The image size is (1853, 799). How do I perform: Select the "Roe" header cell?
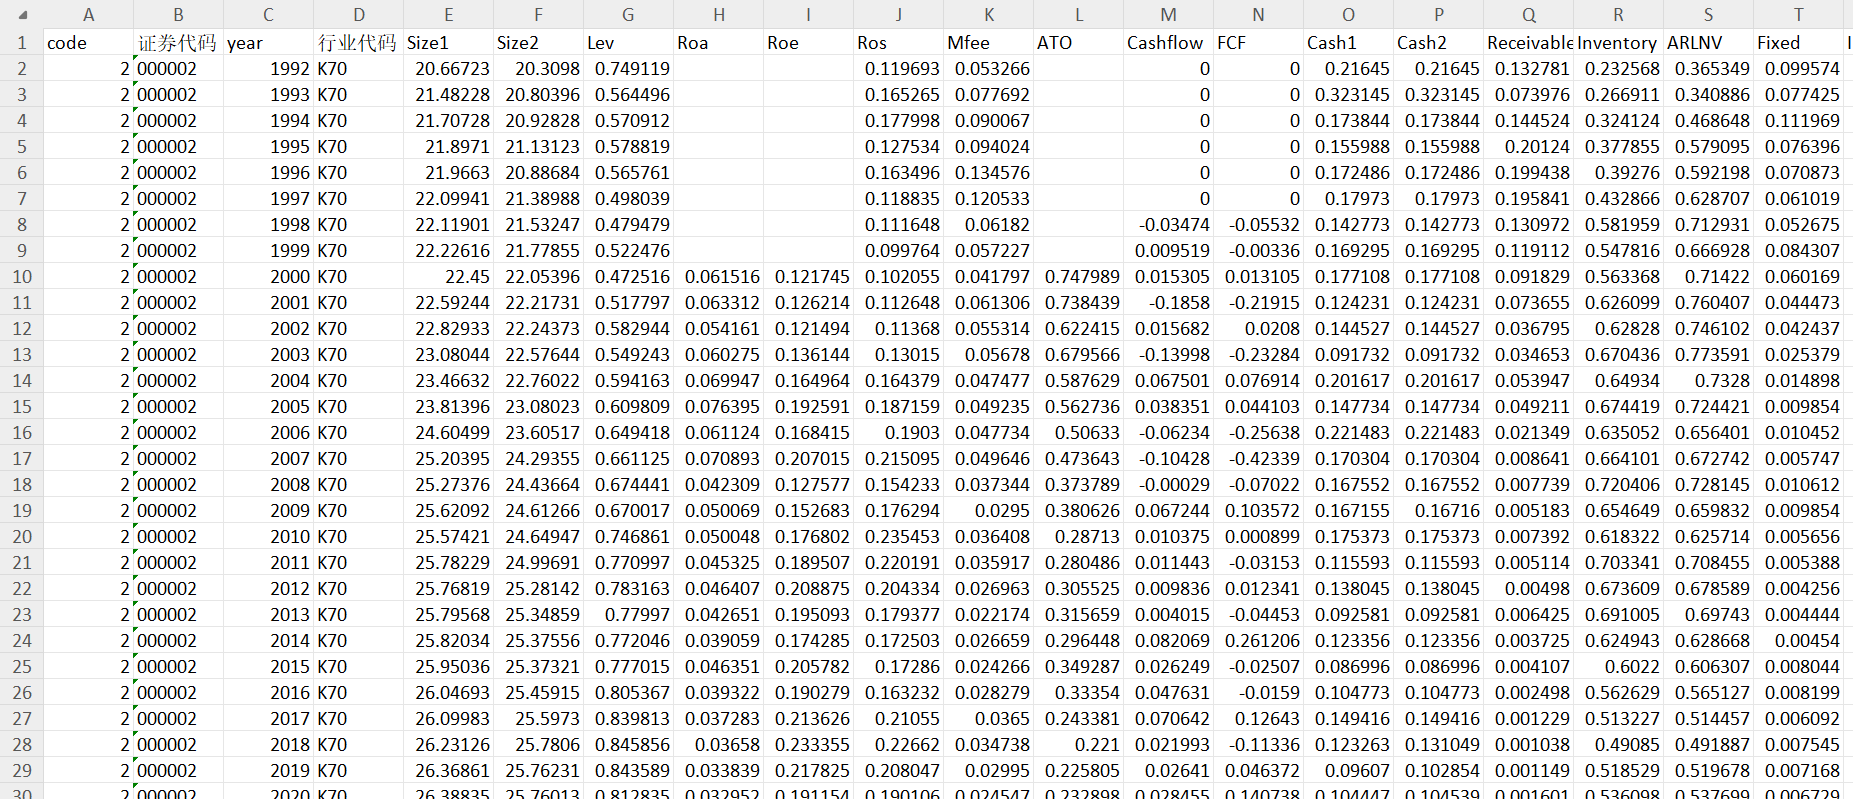[x=809, y=43]
